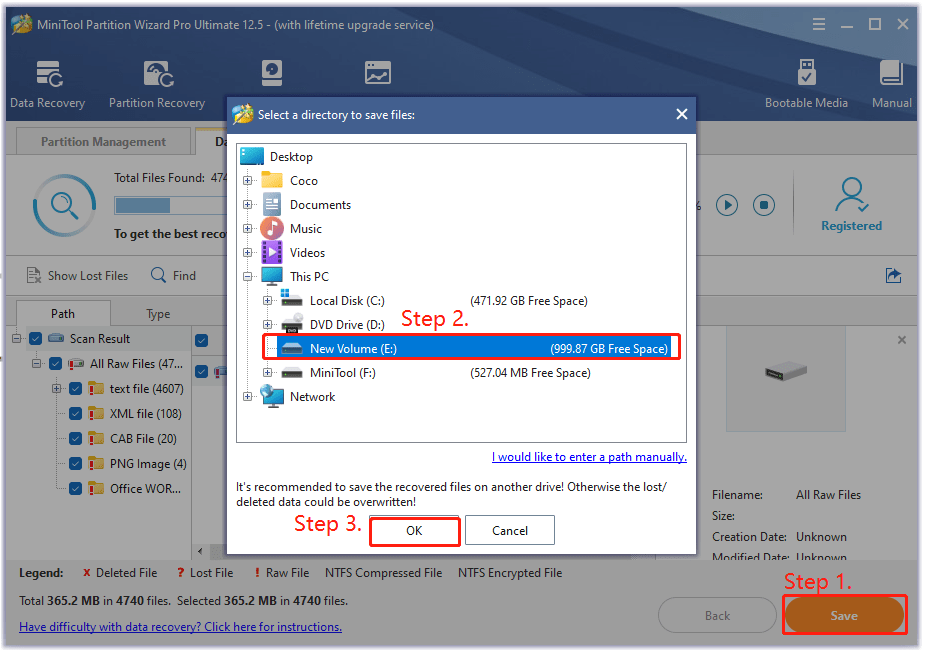Screen dimensions: 926x651
Task: Deselect the XML file category
Action: (74, 413)
